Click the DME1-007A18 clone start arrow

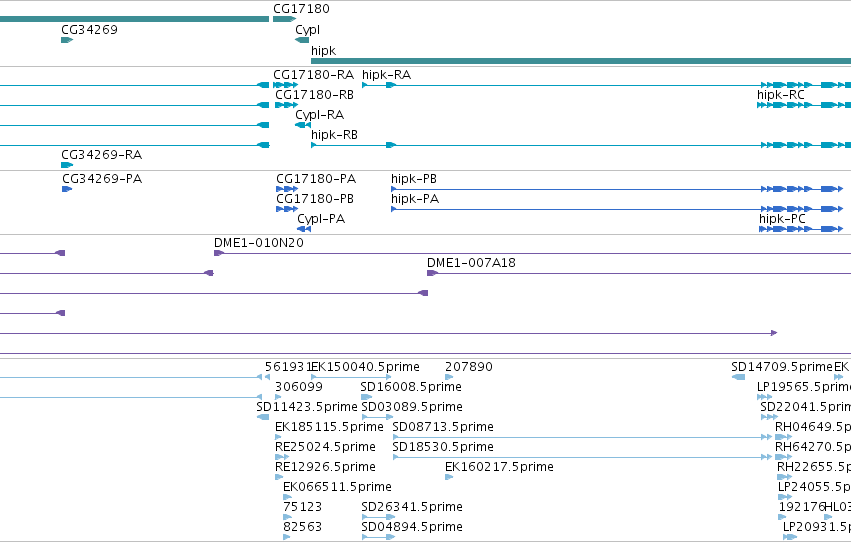coord(432,273)
